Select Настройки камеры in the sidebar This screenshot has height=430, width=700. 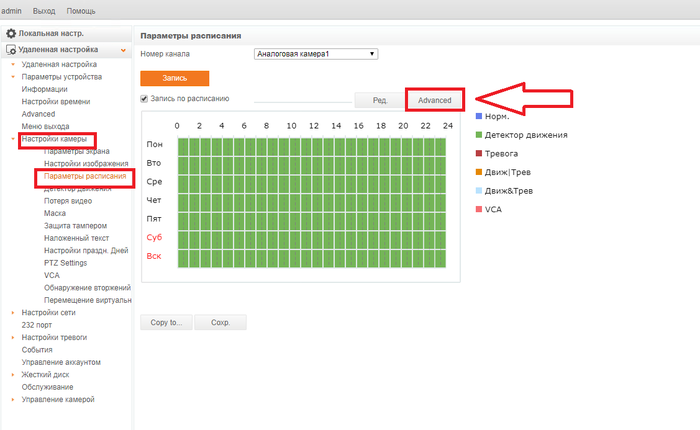pos(54,139)
